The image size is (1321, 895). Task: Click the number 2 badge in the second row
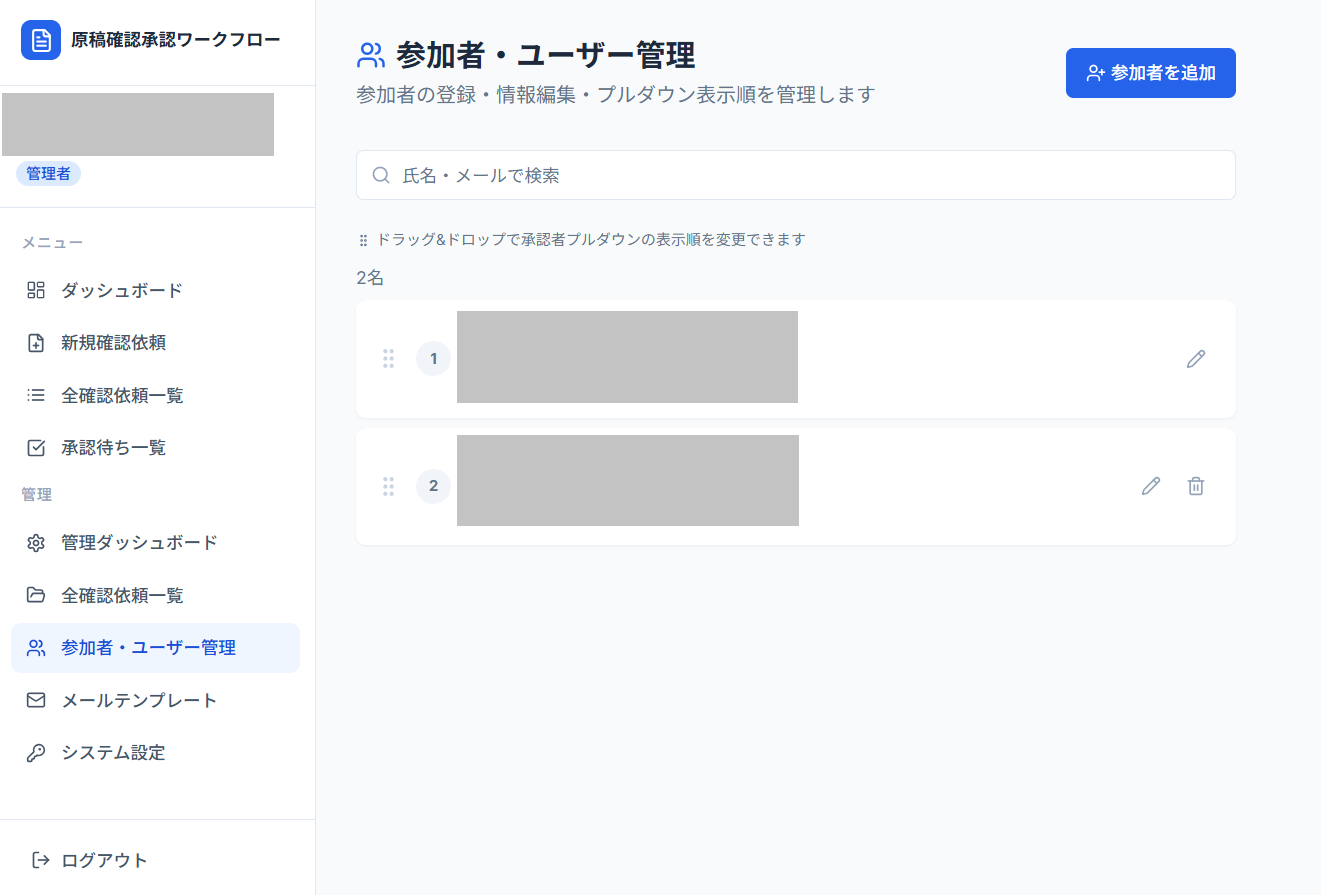pos(433,486)
